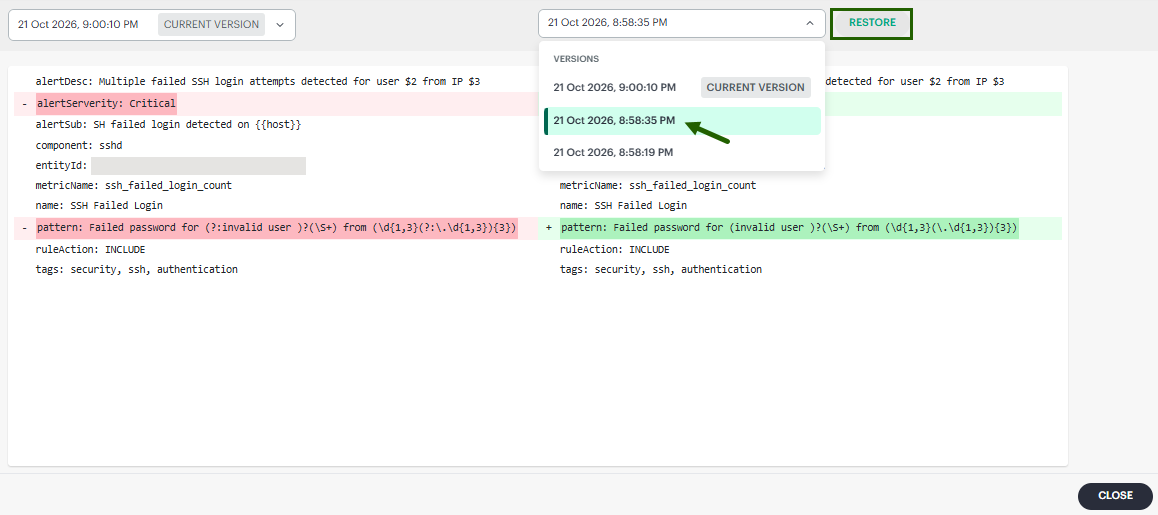Viewport: 1158px width, 515px height.
Task: Click alertSub: SH failed login line
Action: pos(168,124)
